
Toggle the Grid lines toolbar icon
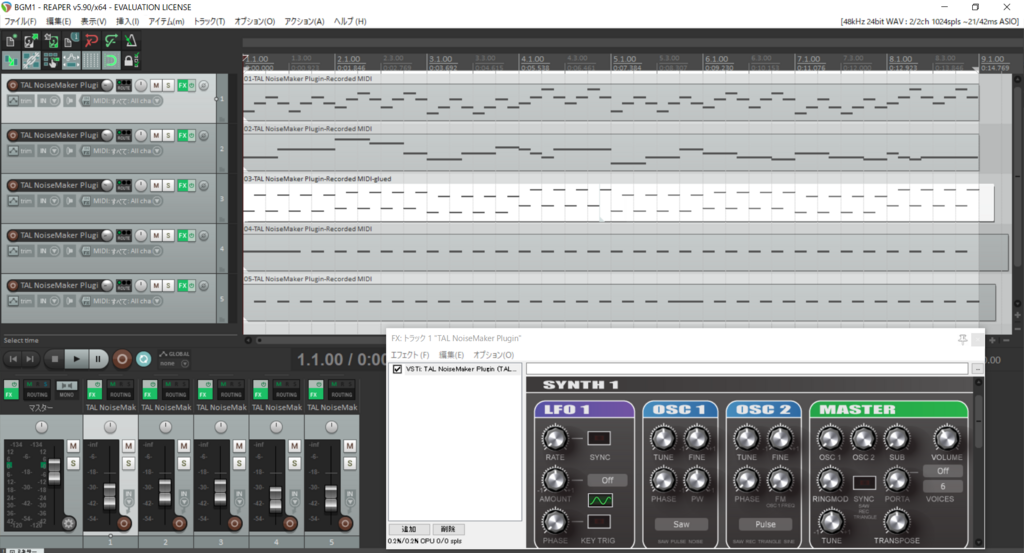click(x=91, y=61)
